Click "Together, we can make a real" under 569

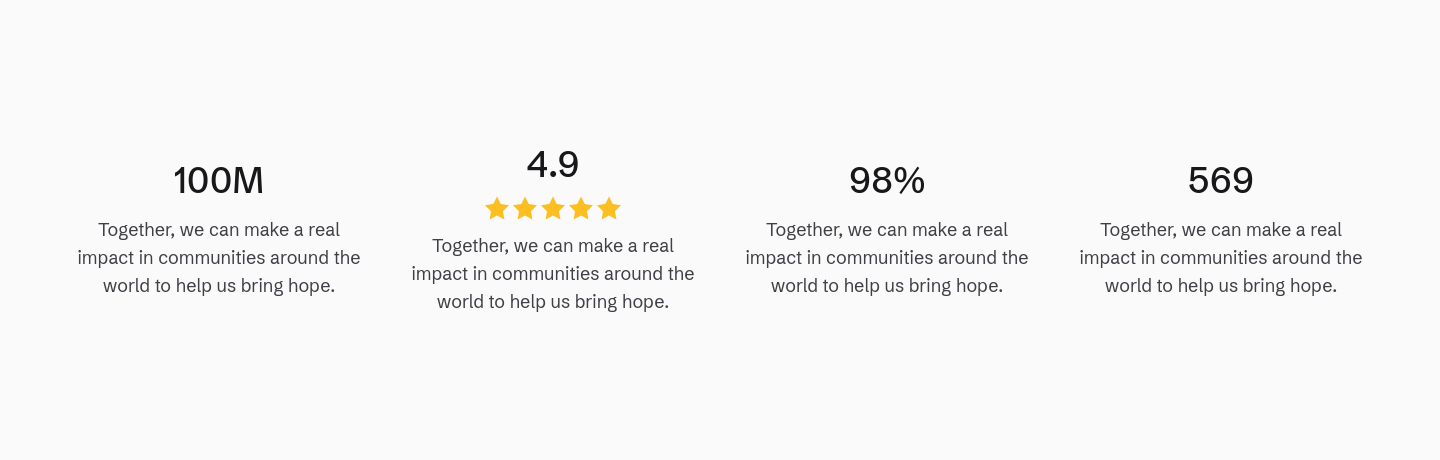(x=1221, y=230)
